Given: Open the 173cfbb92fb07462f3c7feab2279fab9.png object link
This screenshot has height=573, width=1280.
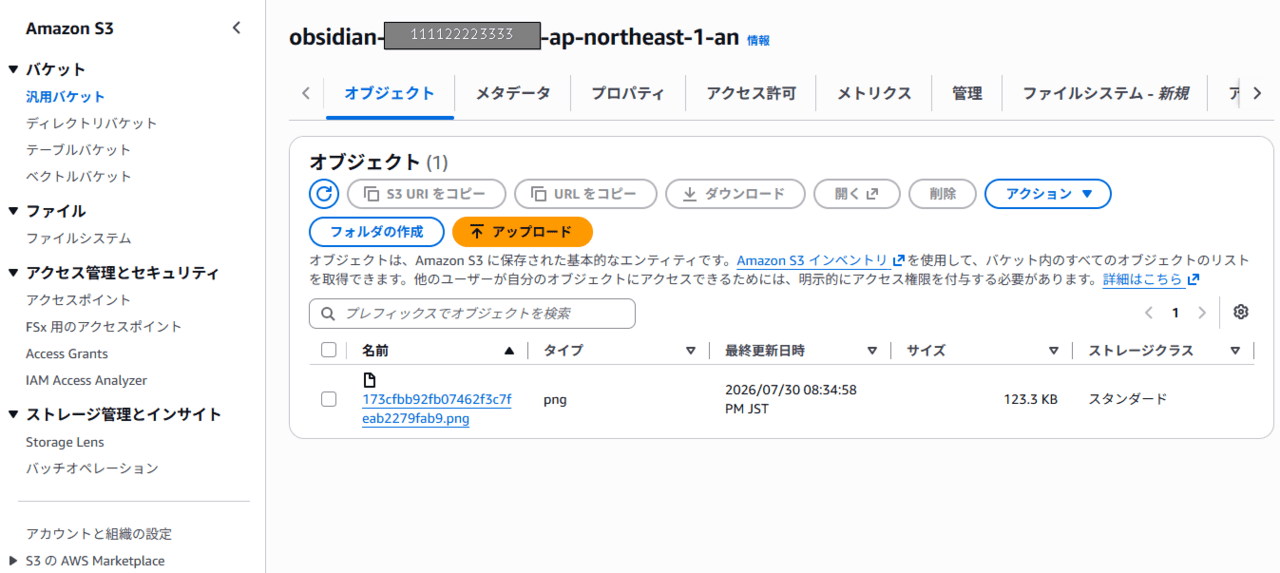Looking at the screenshot, I should click(x=436, y=409).
